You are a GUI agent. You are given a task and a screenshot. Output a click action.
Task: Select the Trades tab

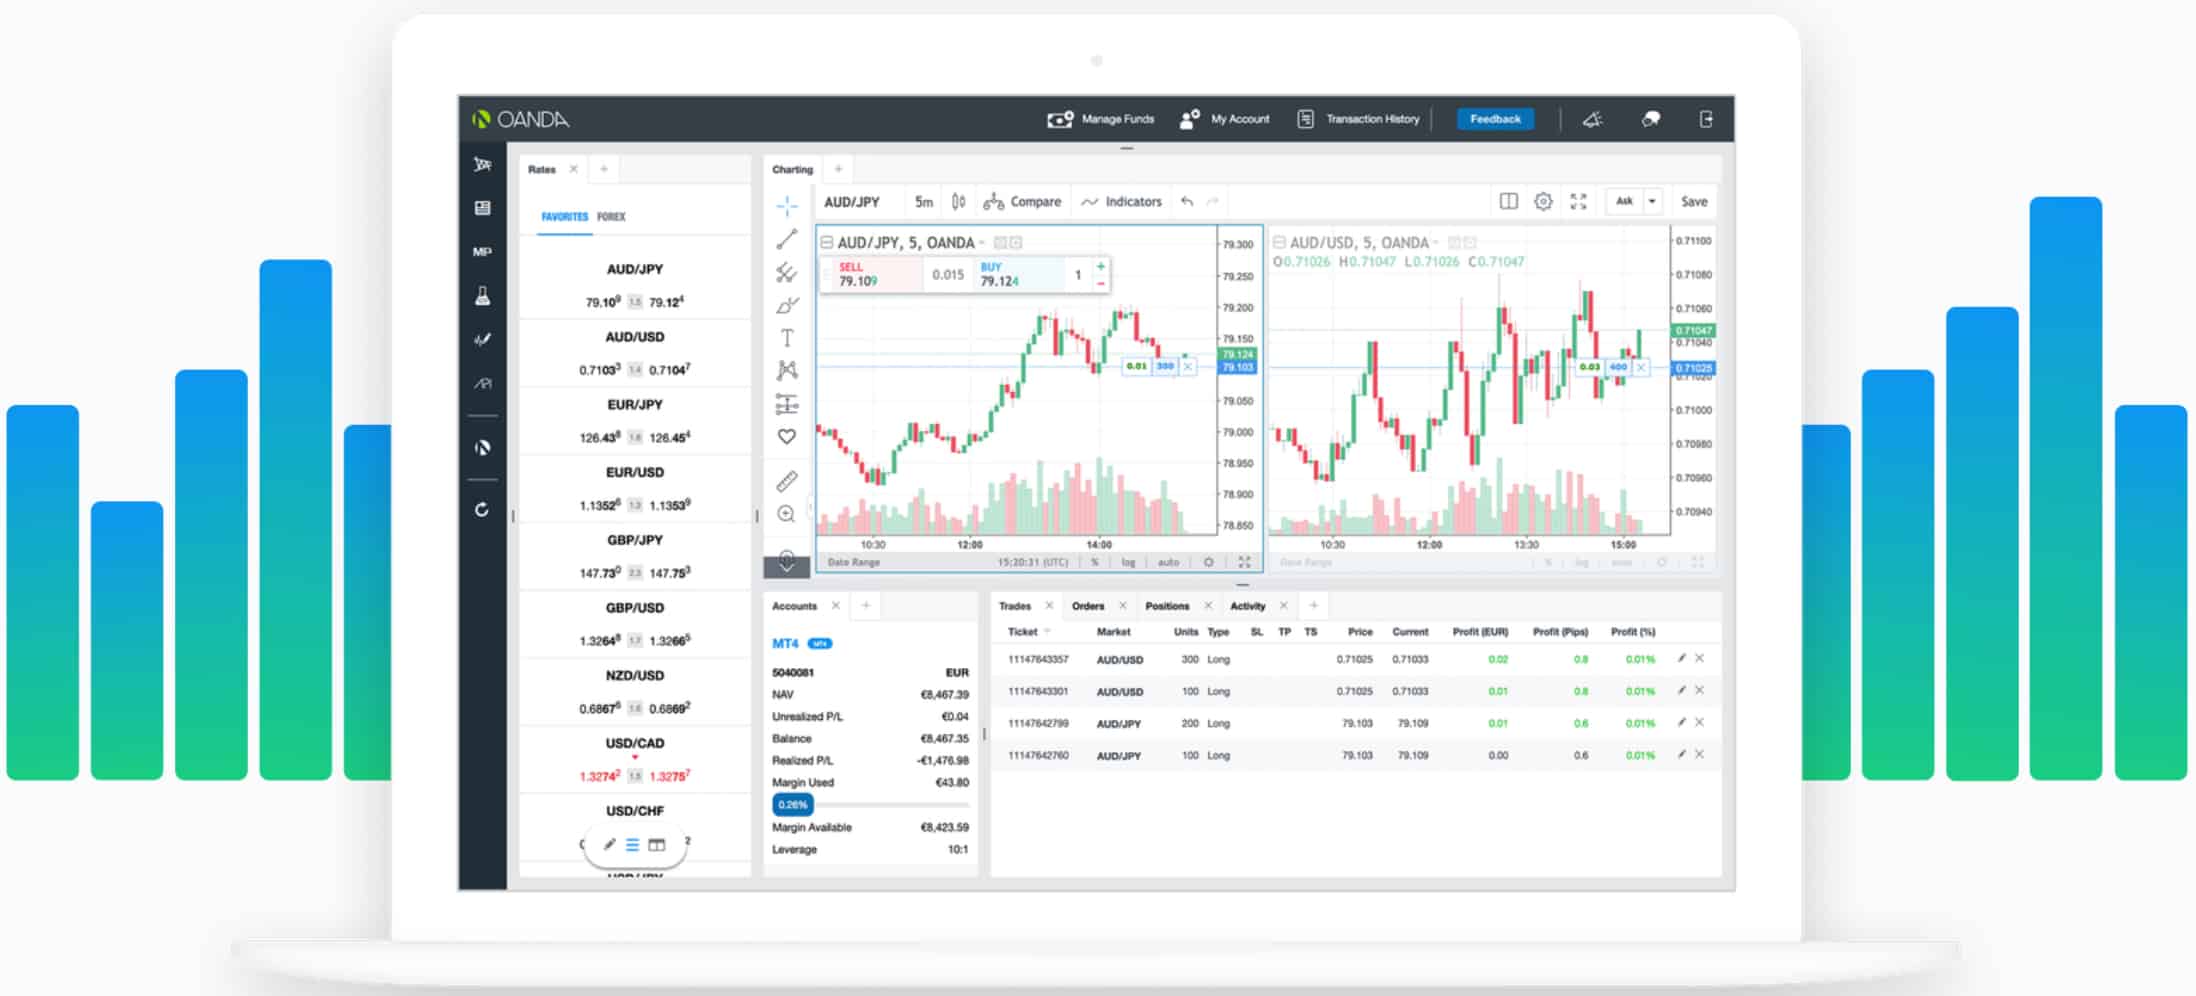1014,606
